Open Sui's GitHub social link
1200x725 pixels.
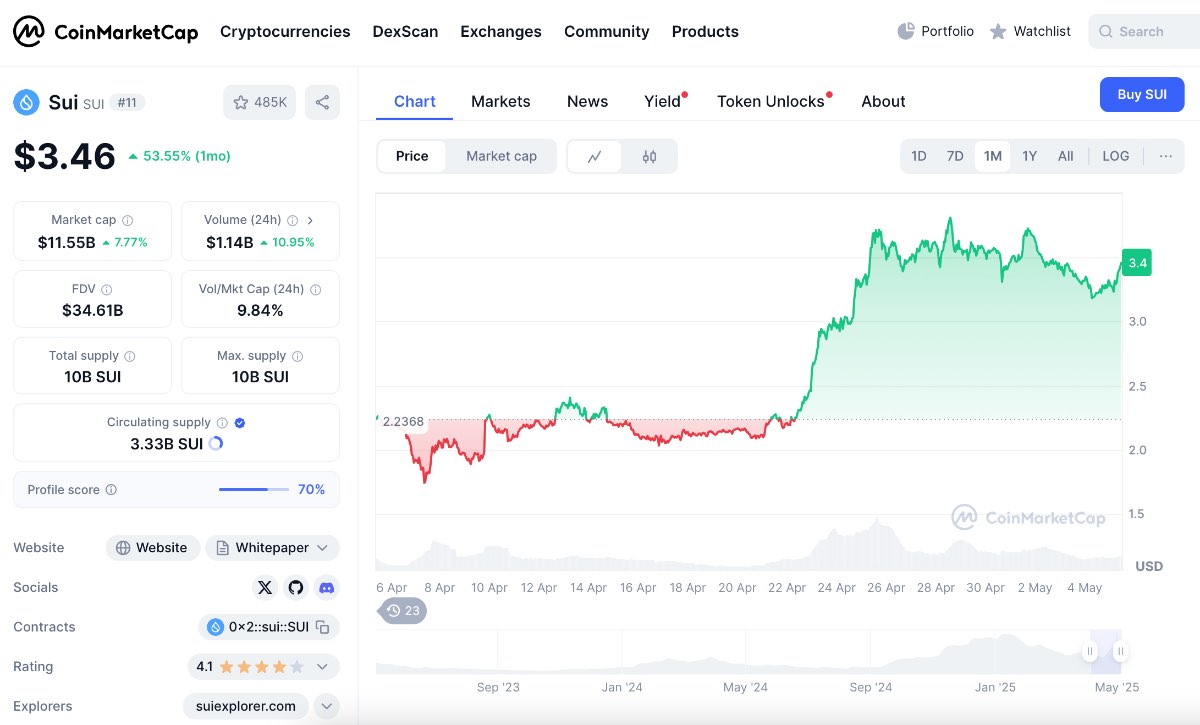295,588
